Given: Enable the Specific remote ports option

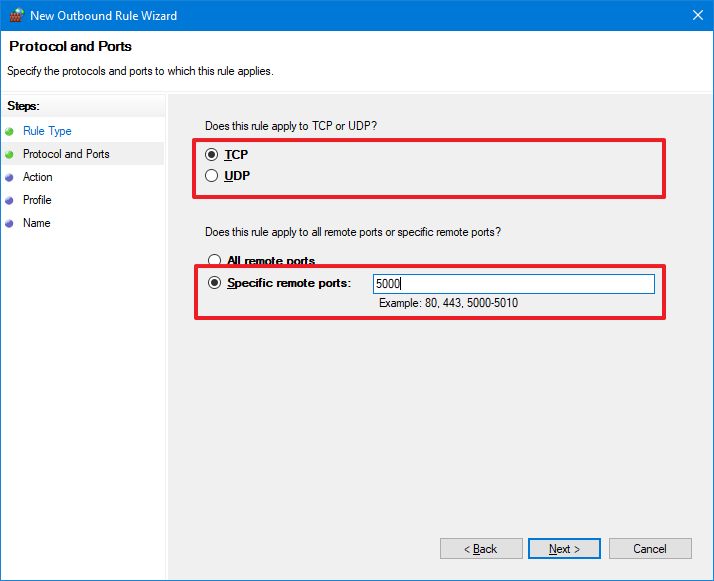Looking at the screenshot, I should (x=214, y=283).
